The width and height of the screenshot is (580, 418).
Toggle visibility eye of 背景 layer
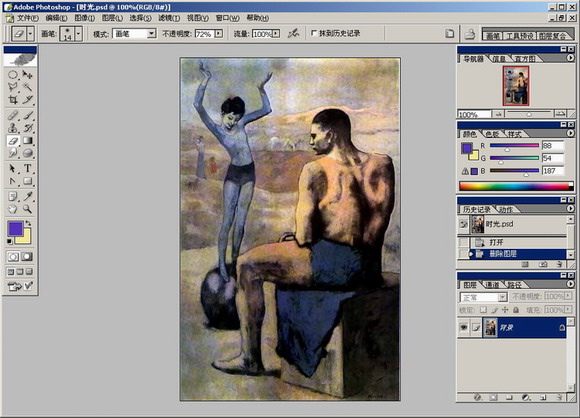click(463, 327)
